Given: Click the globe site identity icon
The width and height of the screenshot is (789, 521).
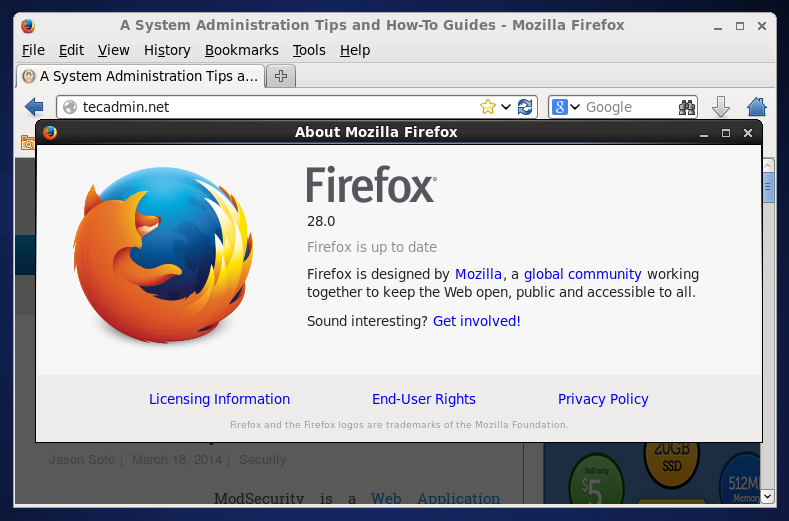Looking at the screenshot, I should 70,107.
